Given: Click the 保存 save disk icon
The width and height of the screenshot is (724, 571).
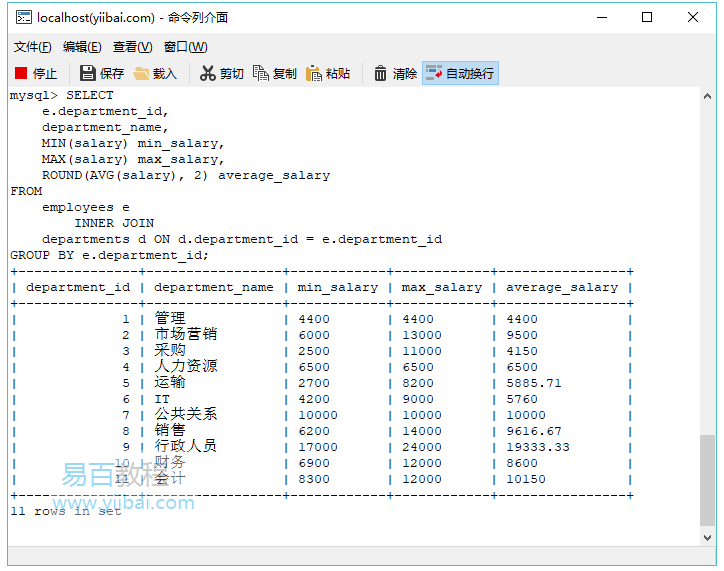Looking at the screenshot, I should coord(87,73).
